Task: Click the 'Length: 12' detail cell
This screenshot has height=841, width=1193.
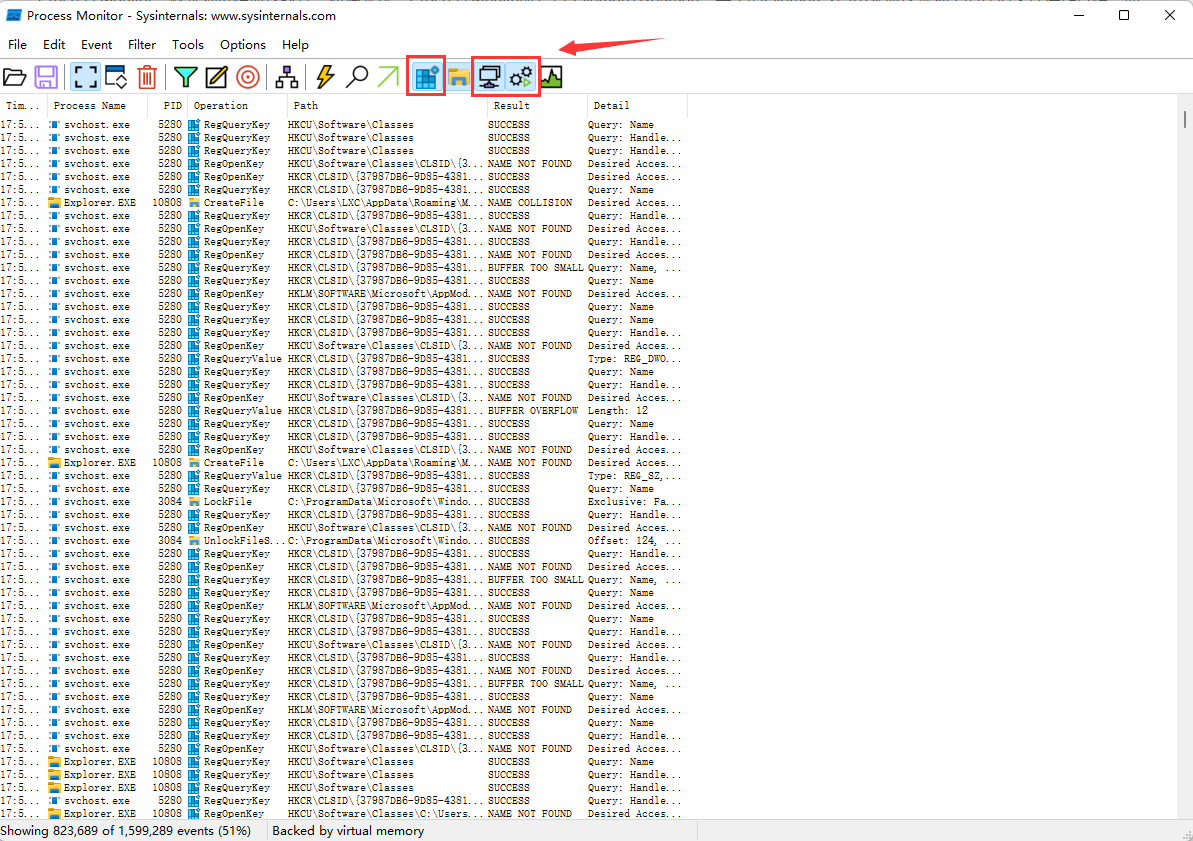Action: [618, 410]
